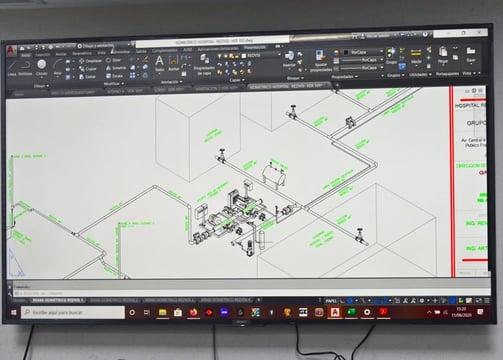Open the Vista ribbon tab

coord(101,53)
